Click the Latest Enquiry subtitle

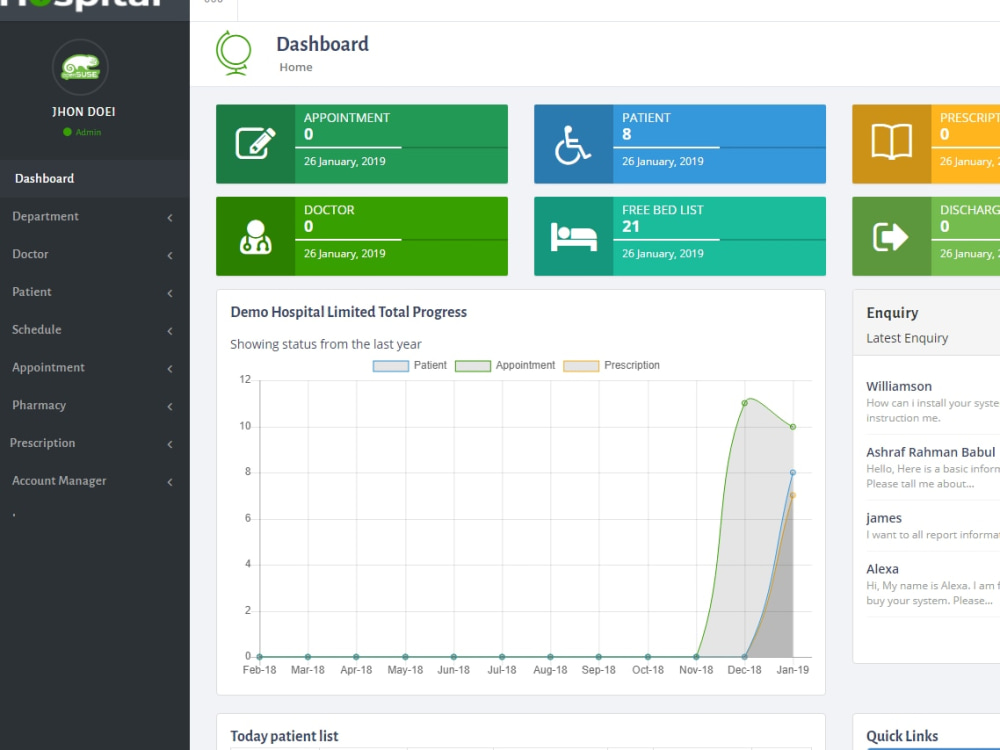[907, 338]
